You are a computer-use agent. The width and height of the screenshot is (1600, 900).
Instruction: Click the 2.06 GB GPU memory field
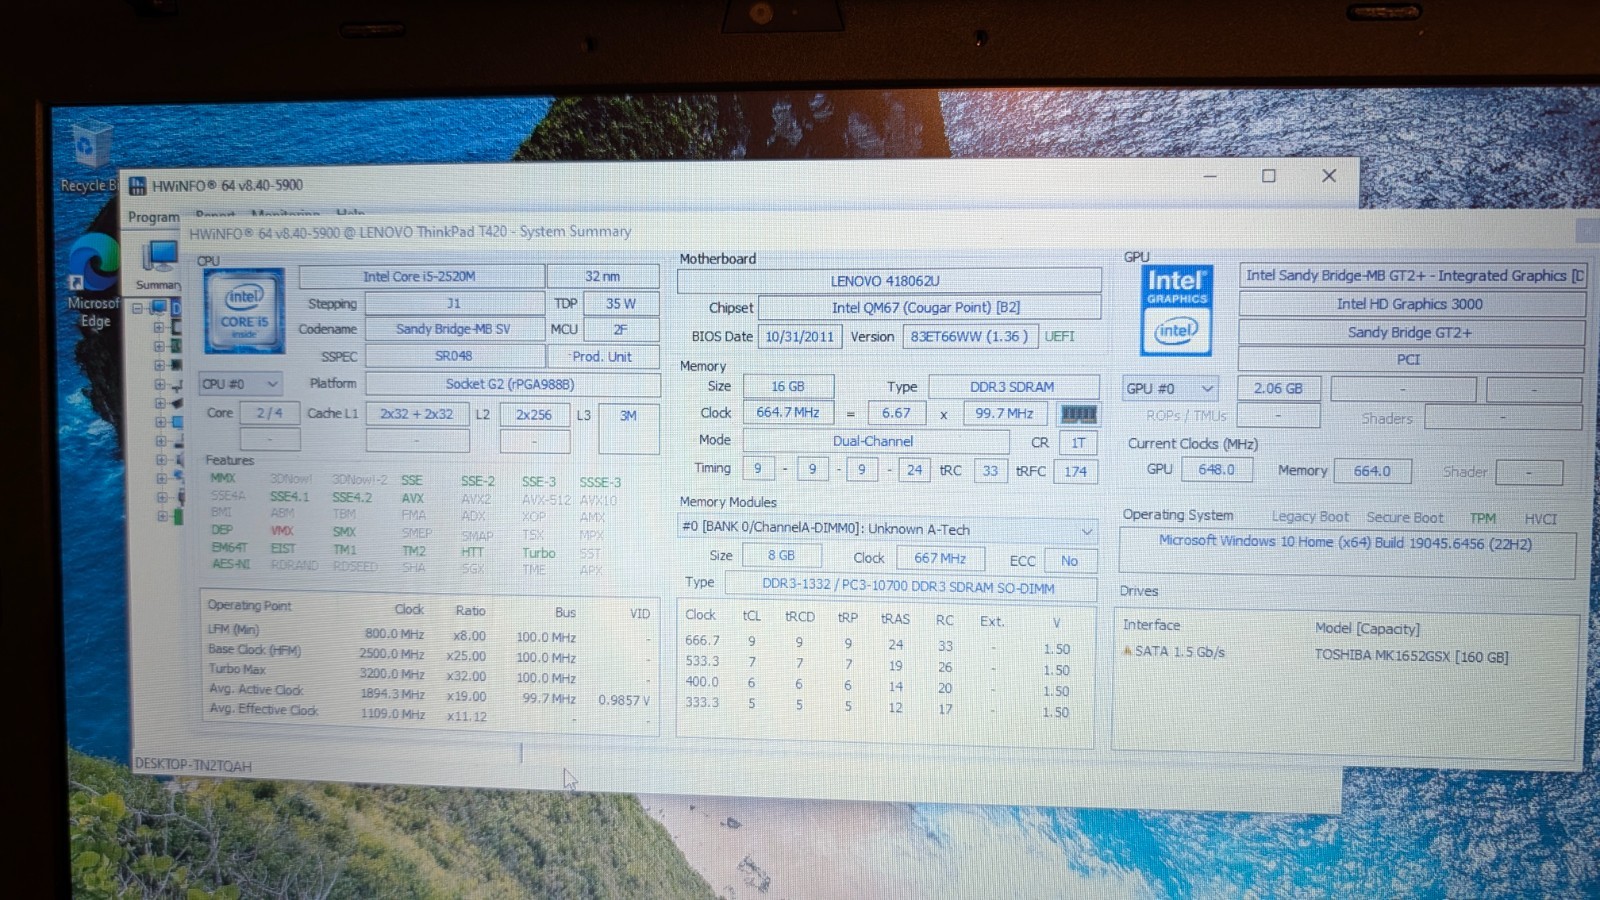click(1278, 388)
